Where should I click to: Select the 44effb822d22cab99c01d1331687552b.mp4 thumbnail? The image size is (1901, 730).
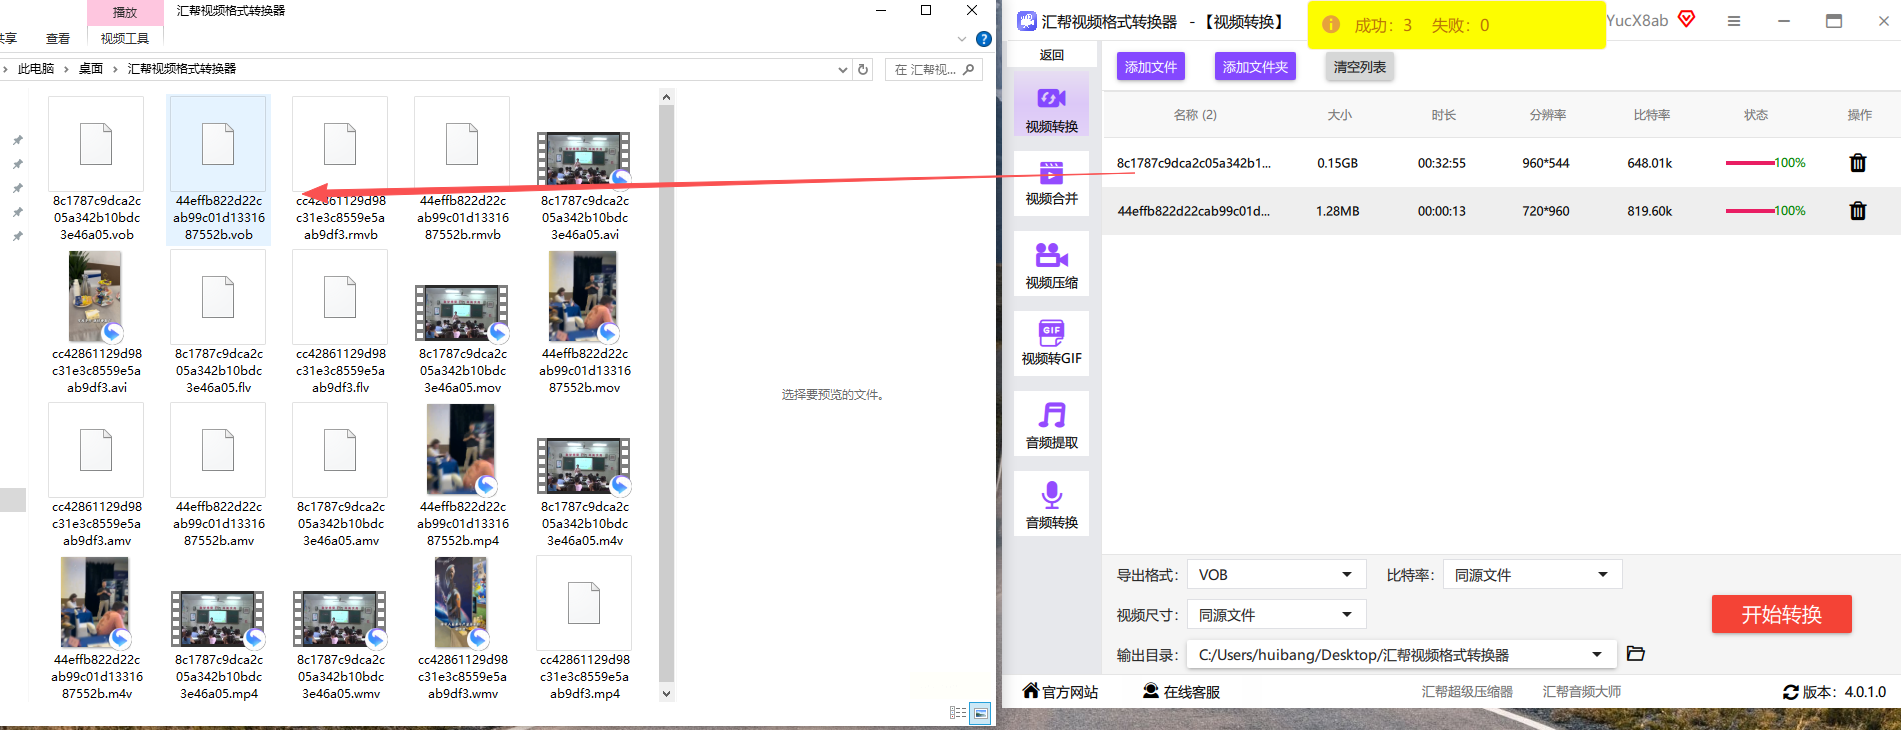(462, 476)
